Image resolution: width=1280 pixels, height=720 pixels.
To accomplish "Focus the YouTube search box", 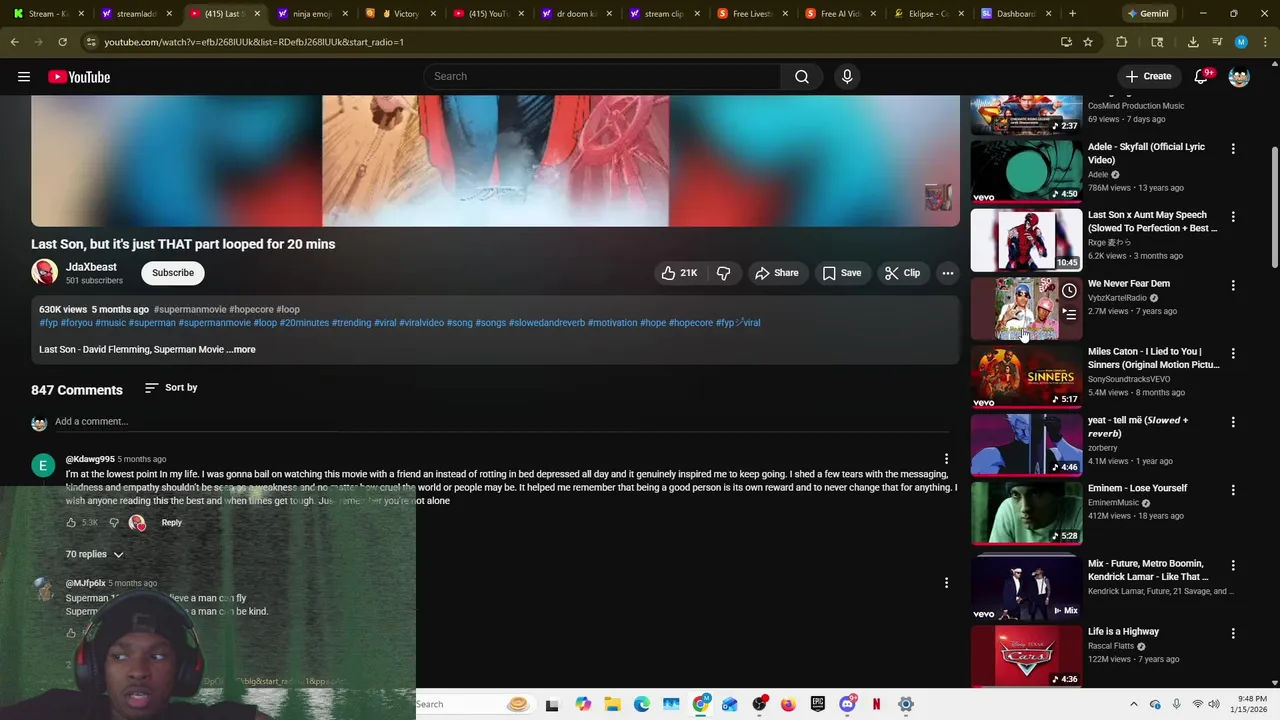I will tap(602, 77).
